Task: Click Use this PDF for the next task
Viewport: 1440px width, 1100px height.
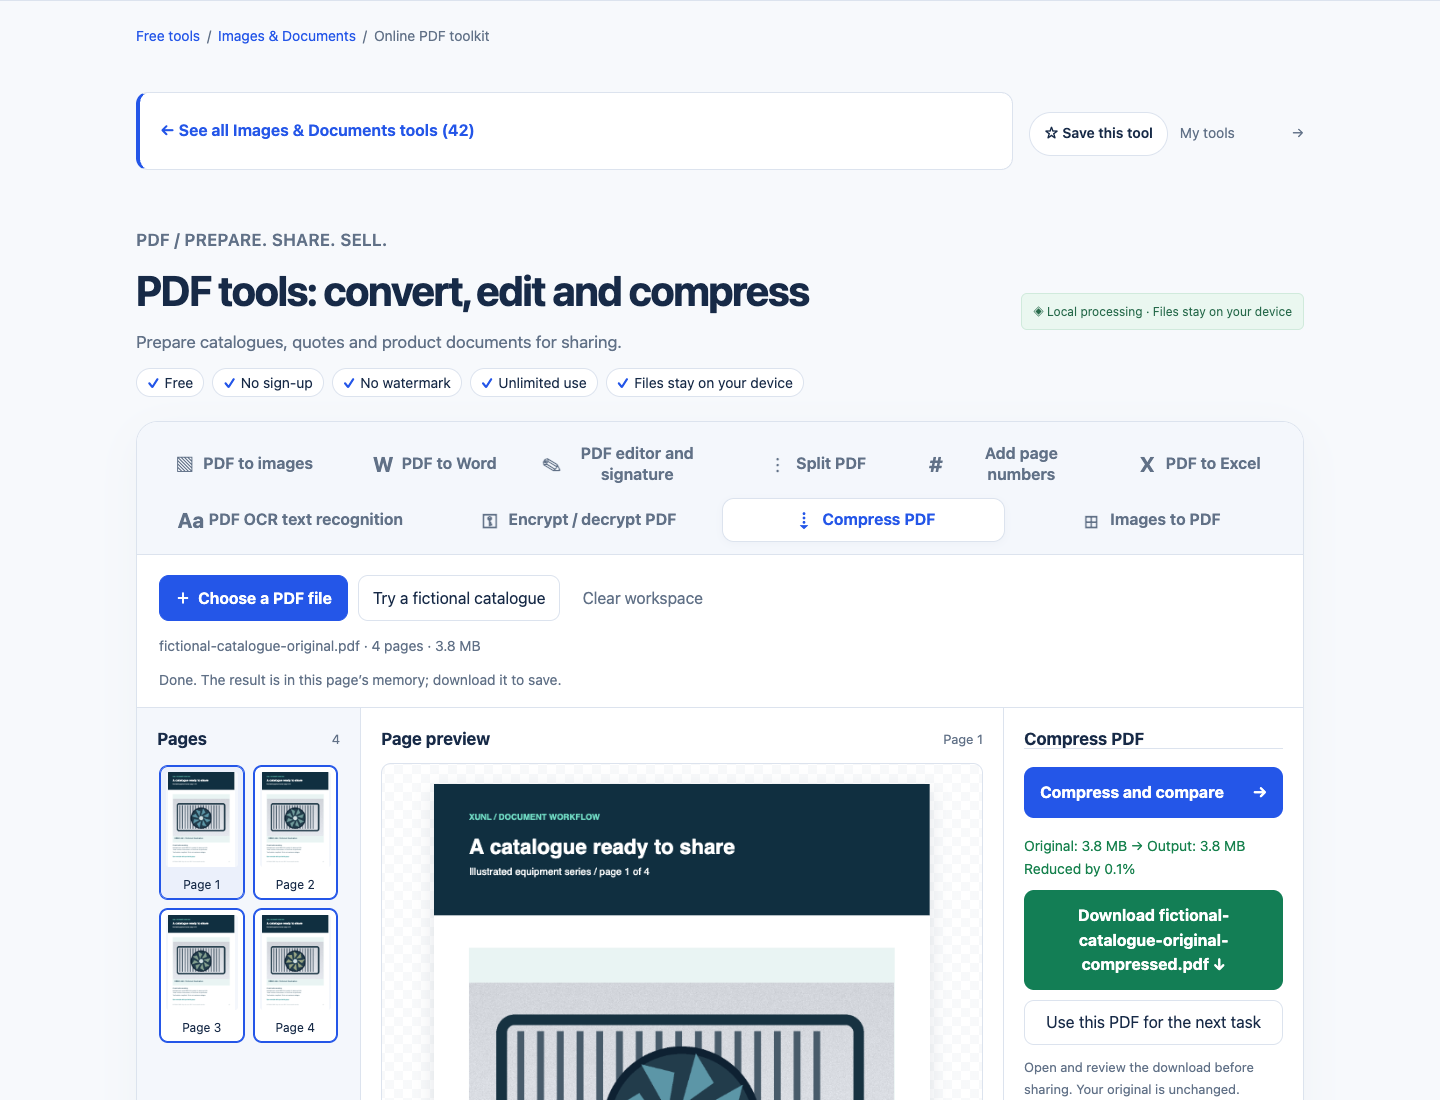Action: [x=1153, y=1022]
